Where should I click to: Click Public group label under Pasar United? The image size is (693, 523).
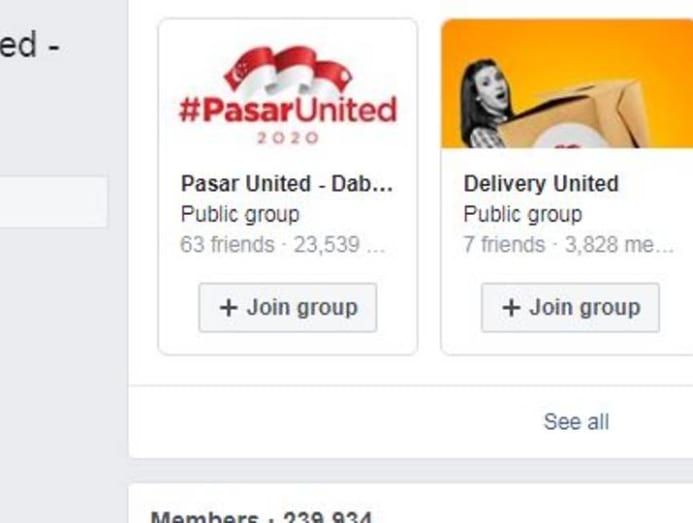pyautogui.click(x=240, y=214)
